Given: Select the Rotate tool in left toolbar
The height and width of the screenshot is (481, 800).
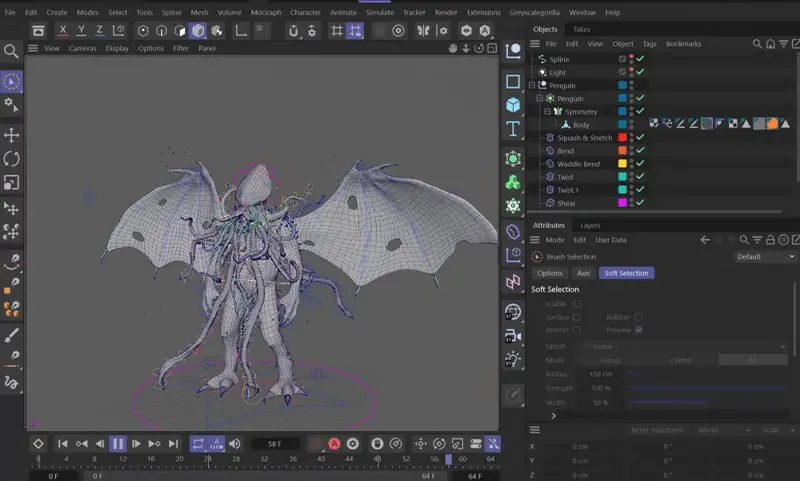Looking at the screenshot, I should [x=11, y=159].
